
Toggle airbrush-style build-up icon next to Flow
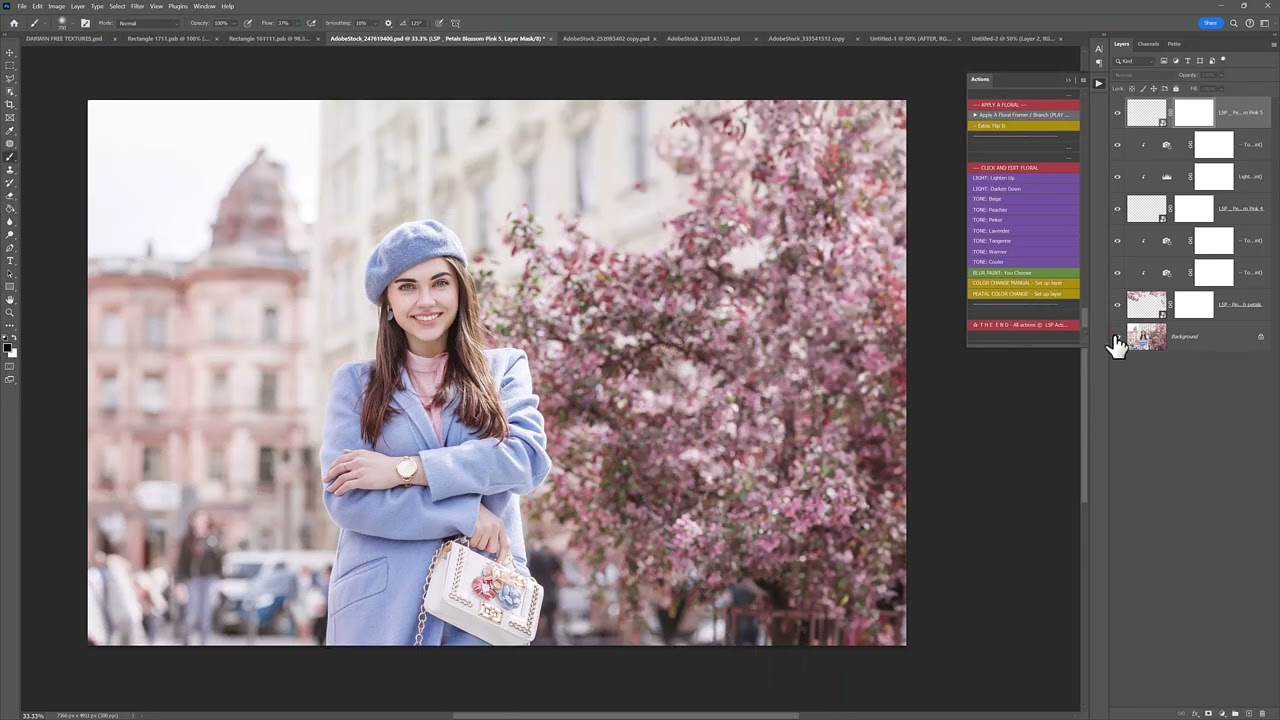pyautogui.click(x=311, y=23)
